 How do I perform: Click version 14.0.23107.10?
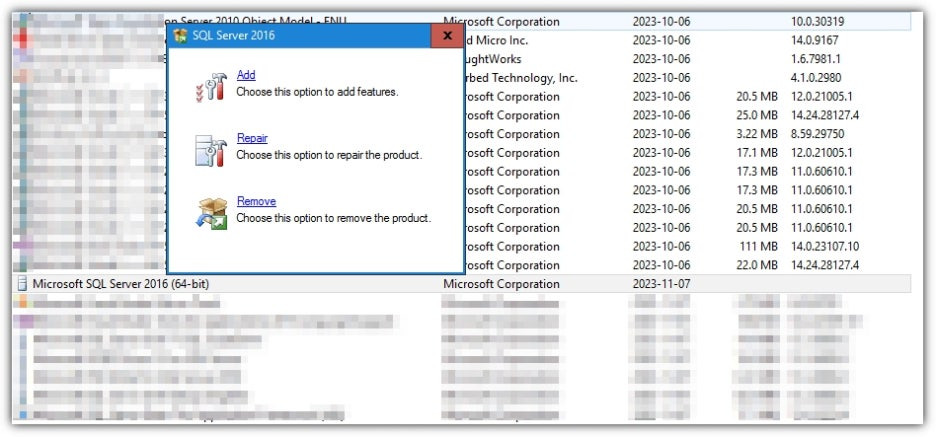[825, 247]
